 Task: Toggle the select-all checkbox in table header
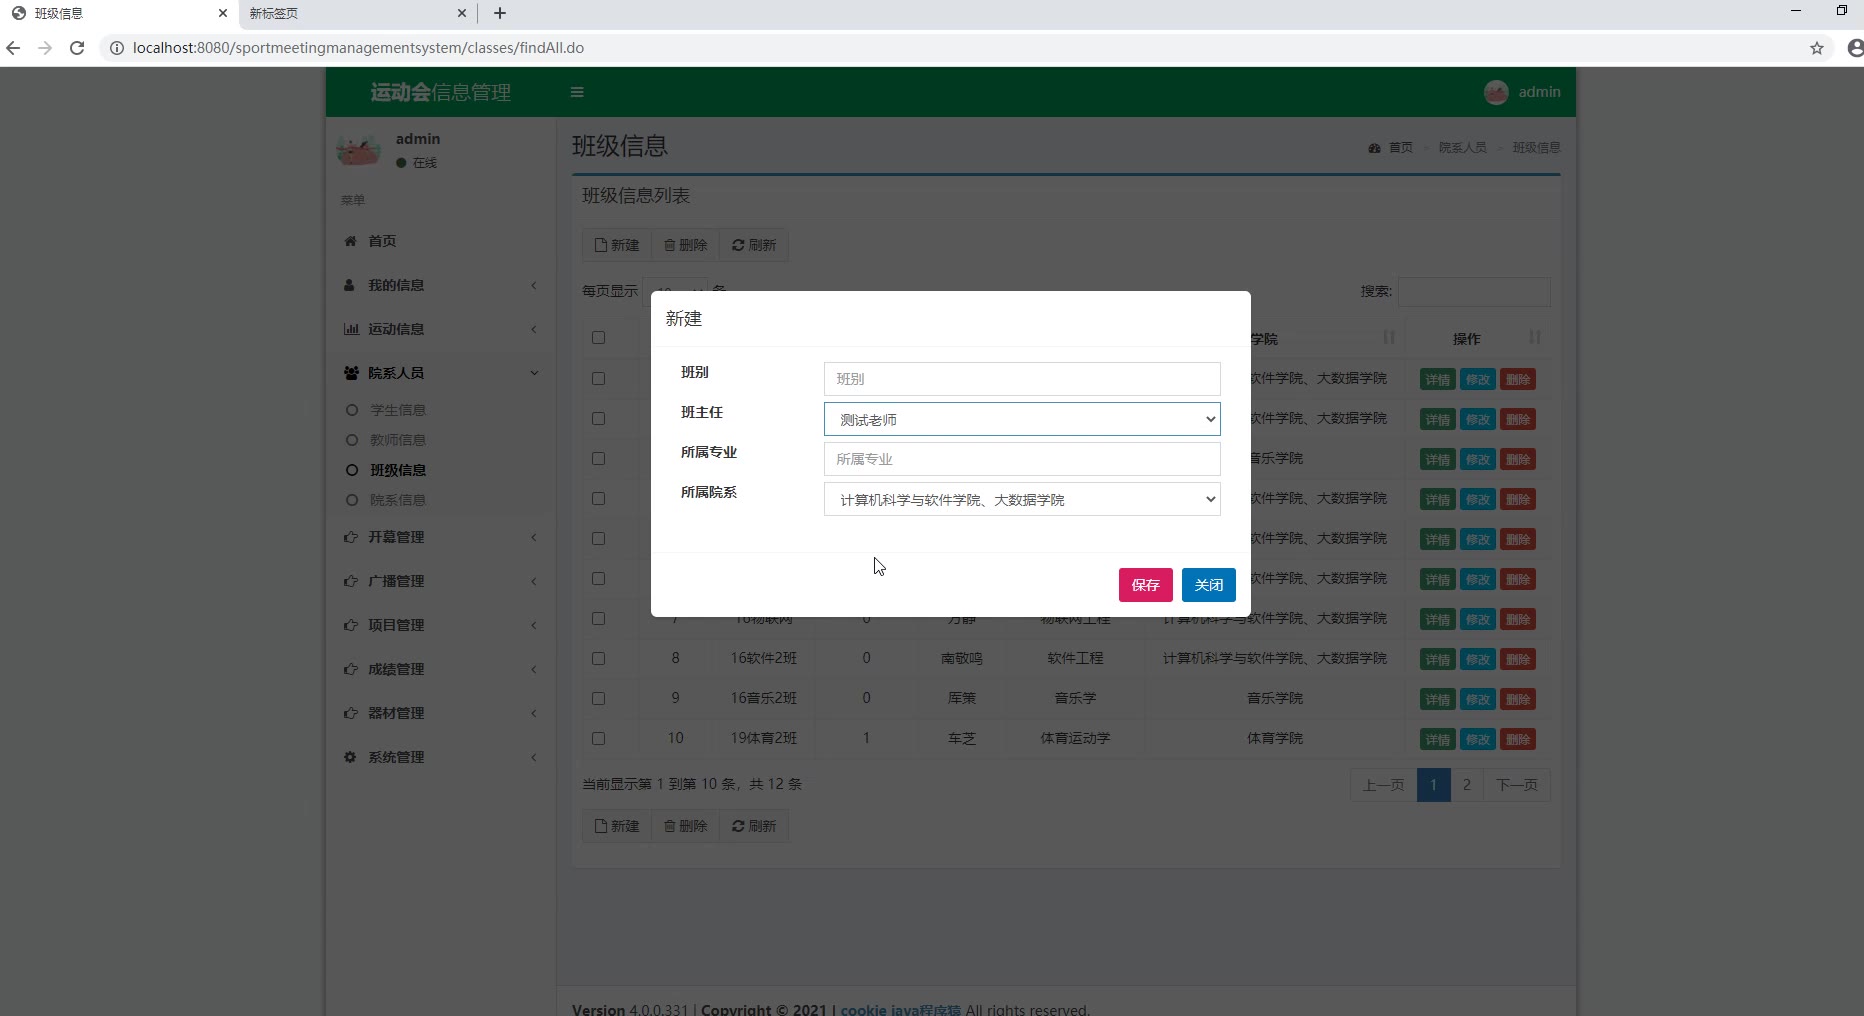pos(598,338)
